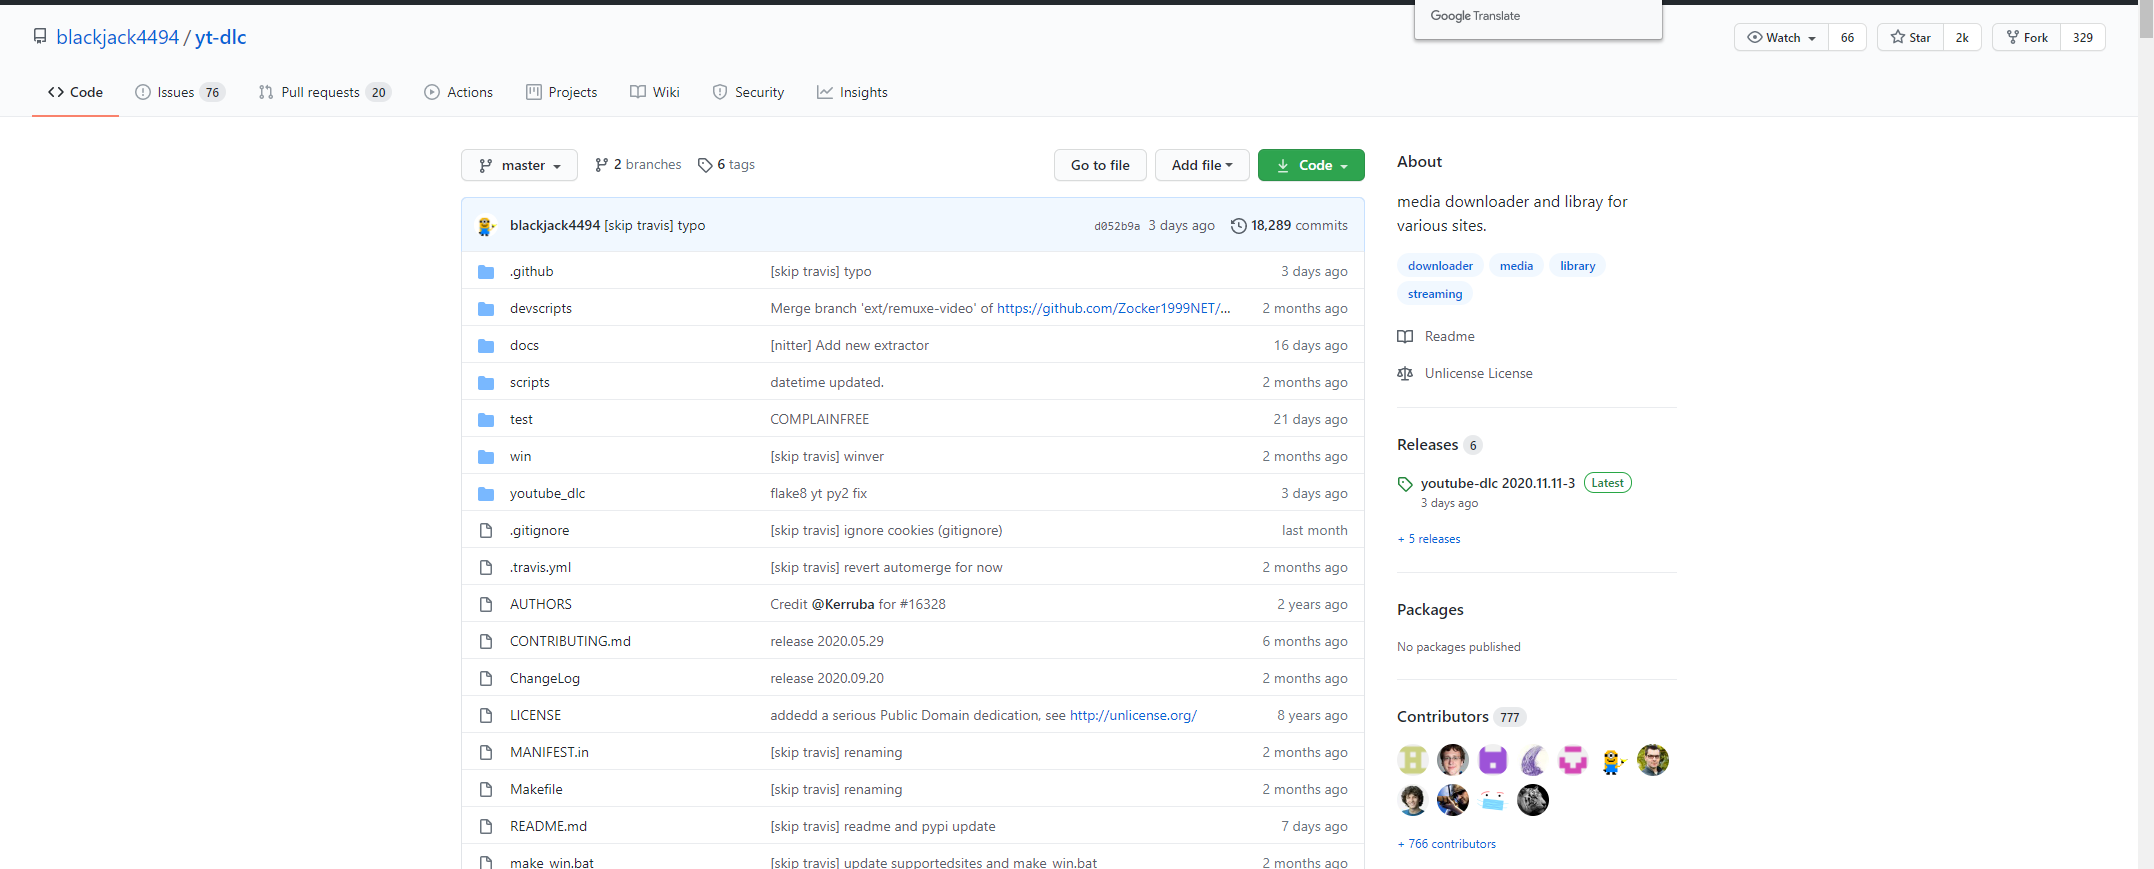The width and height of the screenshot is (2154, 869).
Task: Open the Wiki tab
Action: point(655,92)
